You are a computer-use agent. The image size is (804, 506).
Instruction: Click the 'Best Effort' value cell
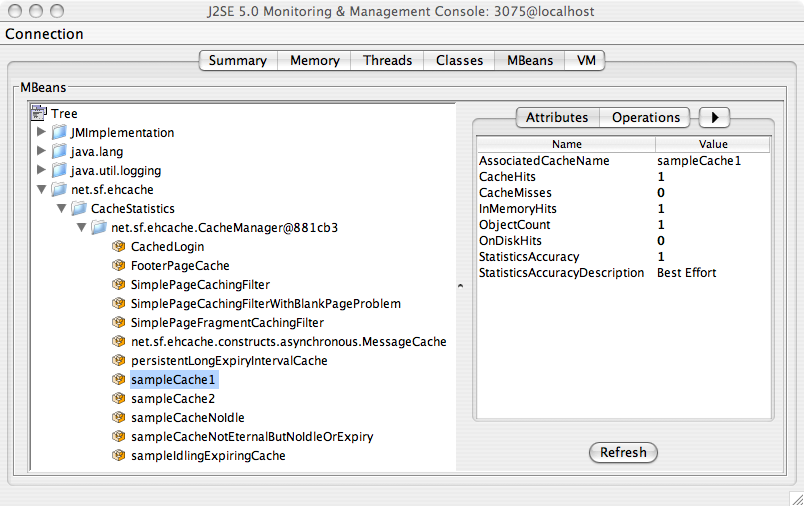pyautogui.click(x=687, y=272)
